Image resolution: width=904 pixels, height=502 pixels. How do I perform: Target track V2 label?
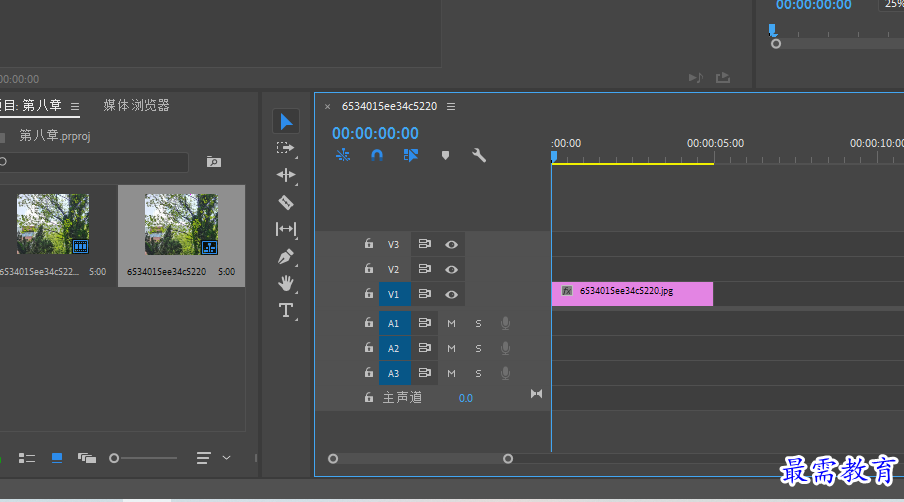tap(393, 269)
